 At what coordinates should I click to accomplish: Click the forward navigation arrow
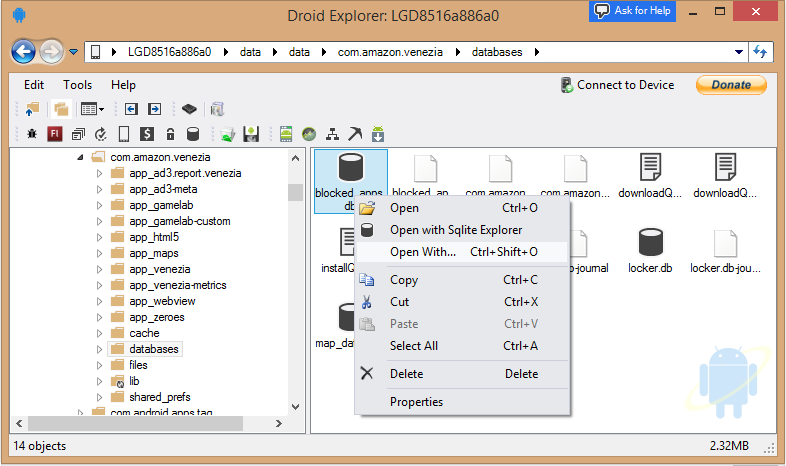pos(52,52)
